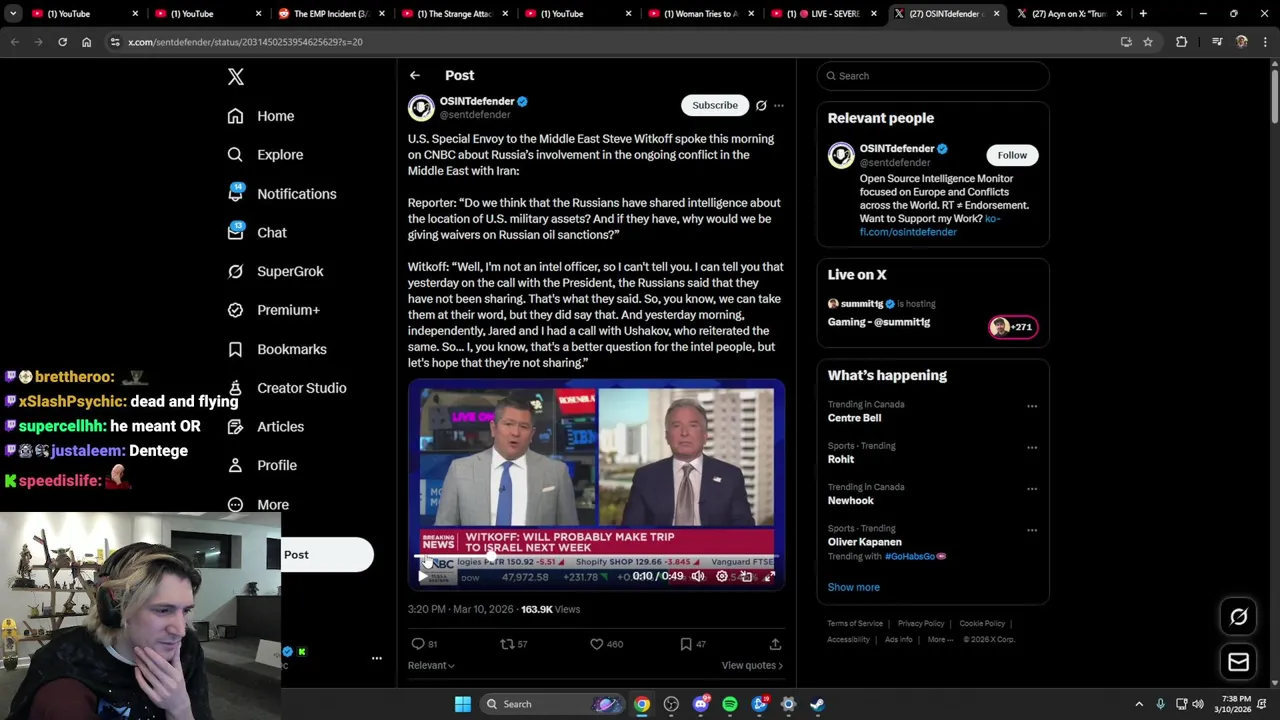Open SuperGrok from sidebar
Screen dimensions: 1280x720
[x=275, y=271]
